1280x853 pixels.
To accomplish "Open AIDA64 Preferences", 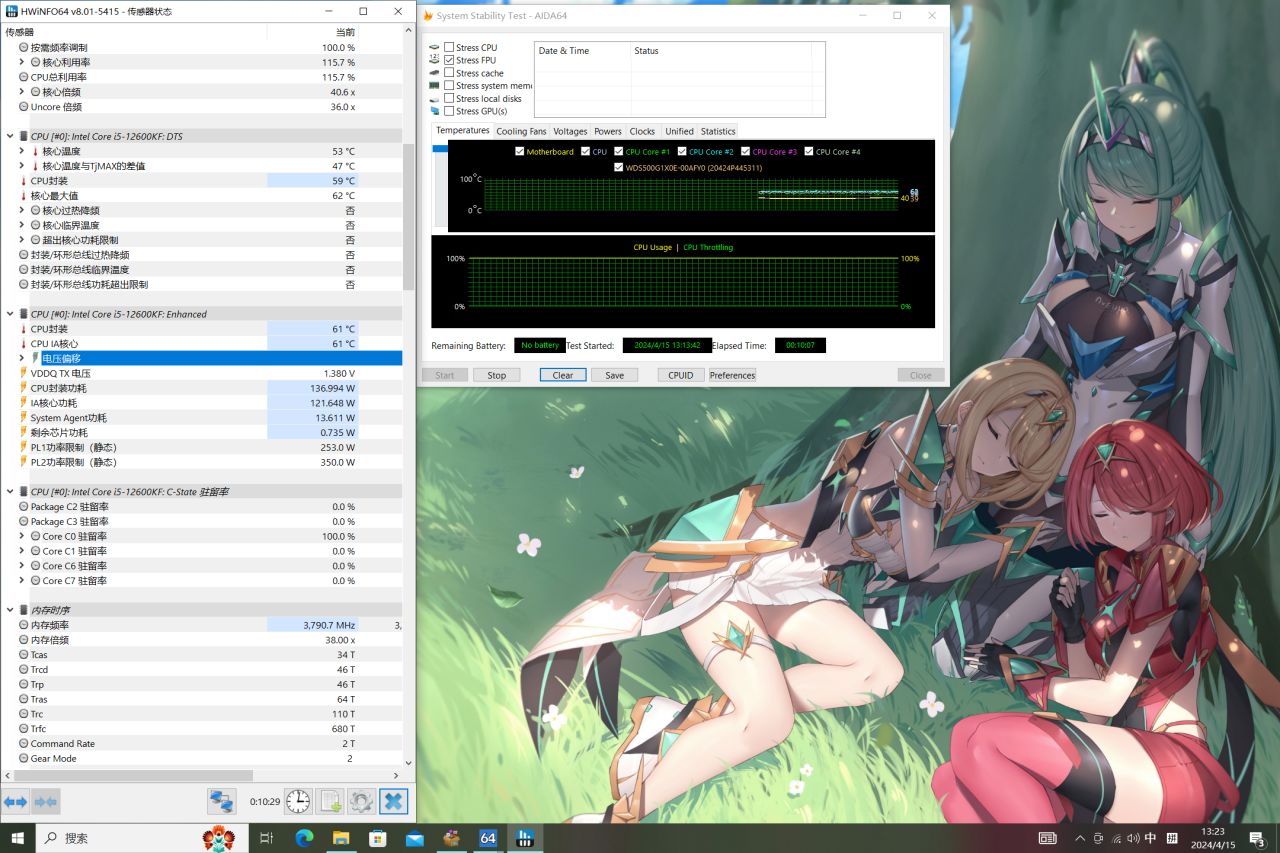I will [733, 375].
